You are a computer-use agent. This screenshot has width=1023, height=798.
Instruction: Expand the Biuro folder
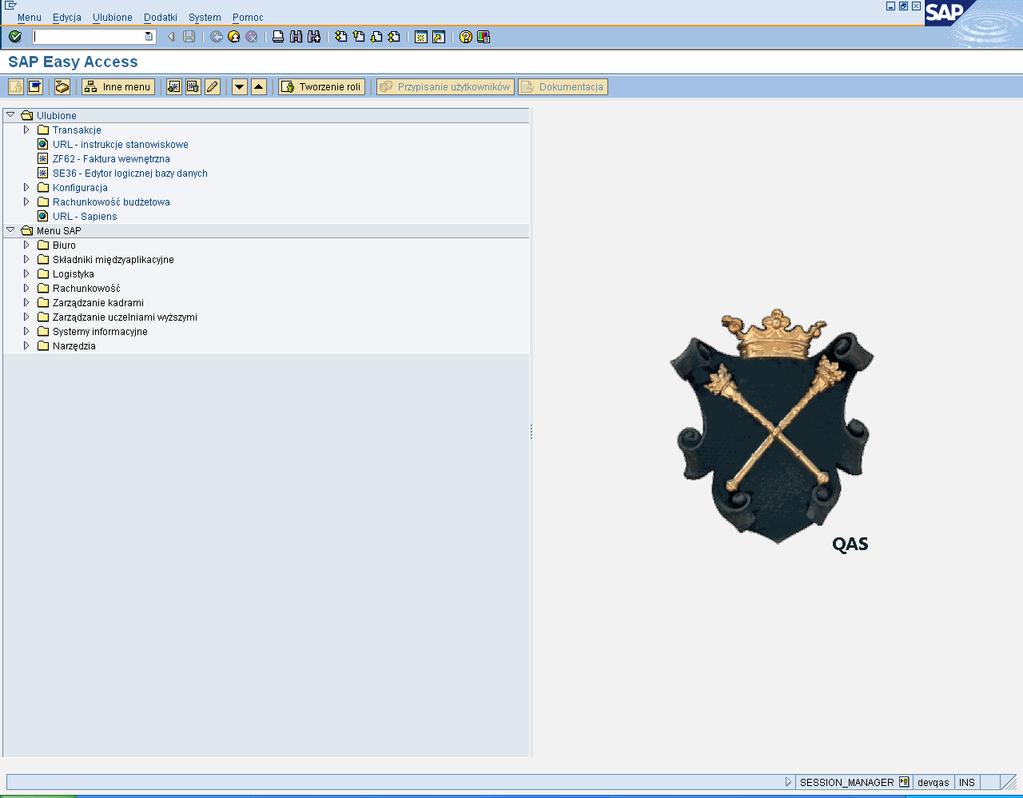(x=27, y=245)
